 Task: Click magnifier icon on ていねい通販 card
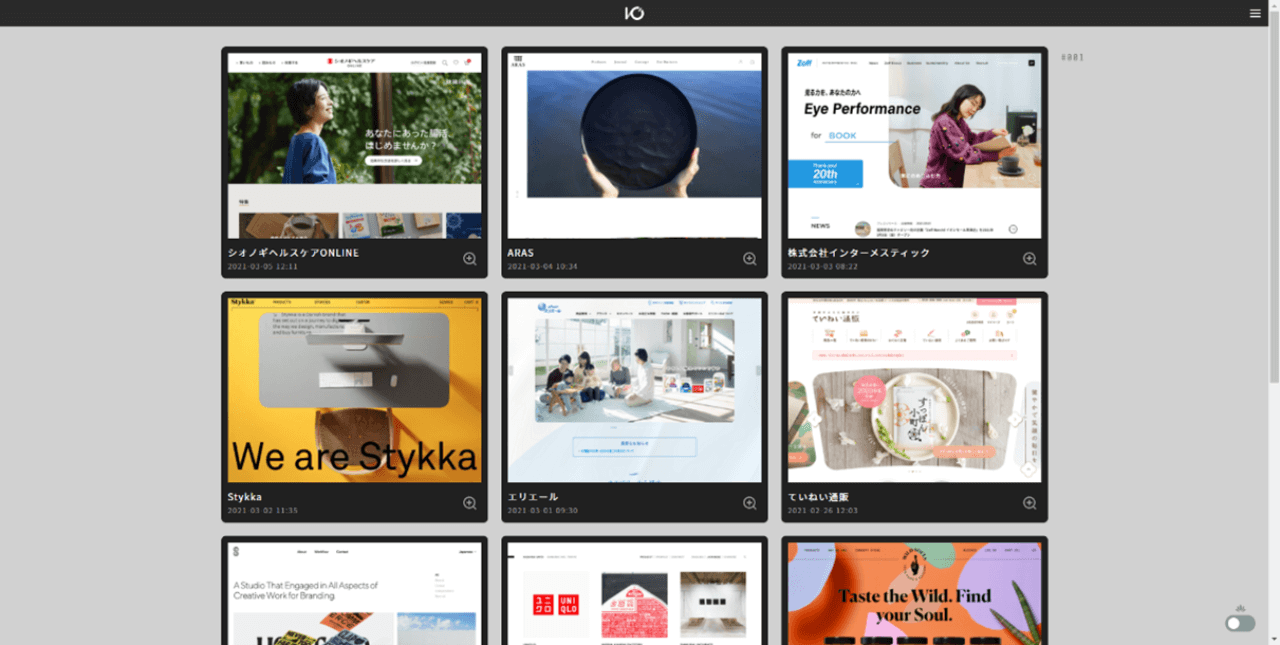tap(1029, 503)
